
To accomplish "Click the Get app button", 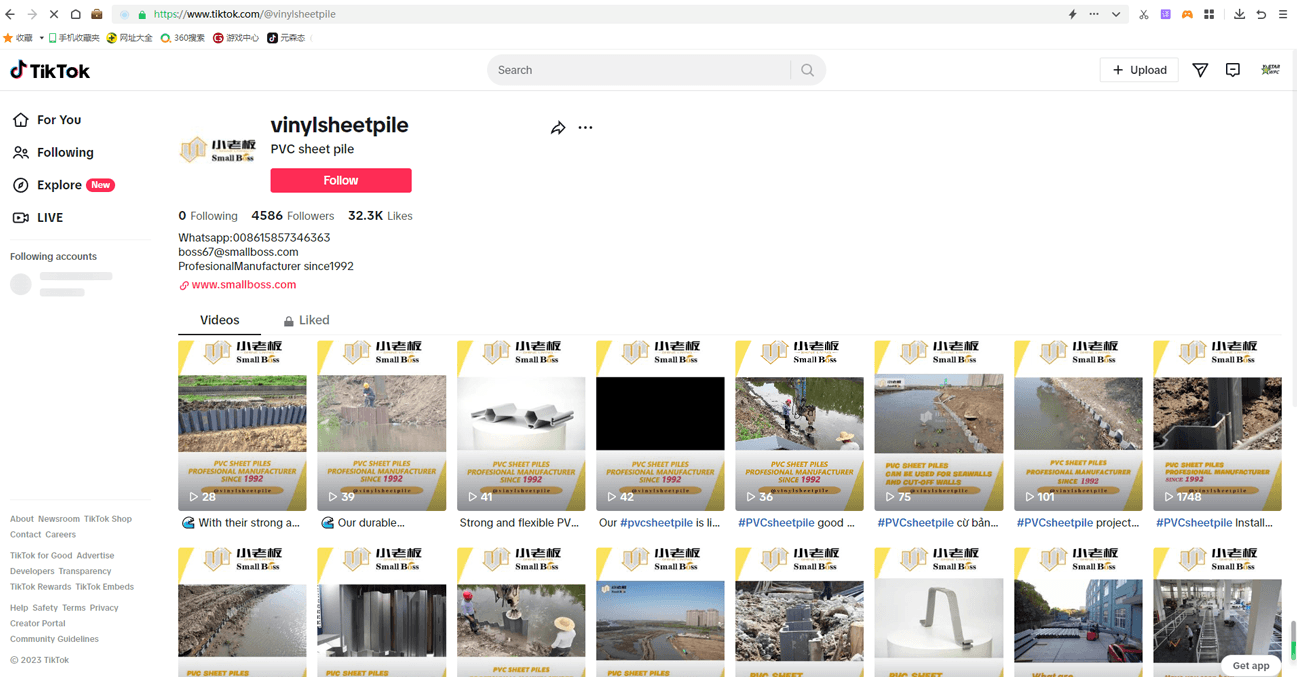I will (x=1251, y=665).
